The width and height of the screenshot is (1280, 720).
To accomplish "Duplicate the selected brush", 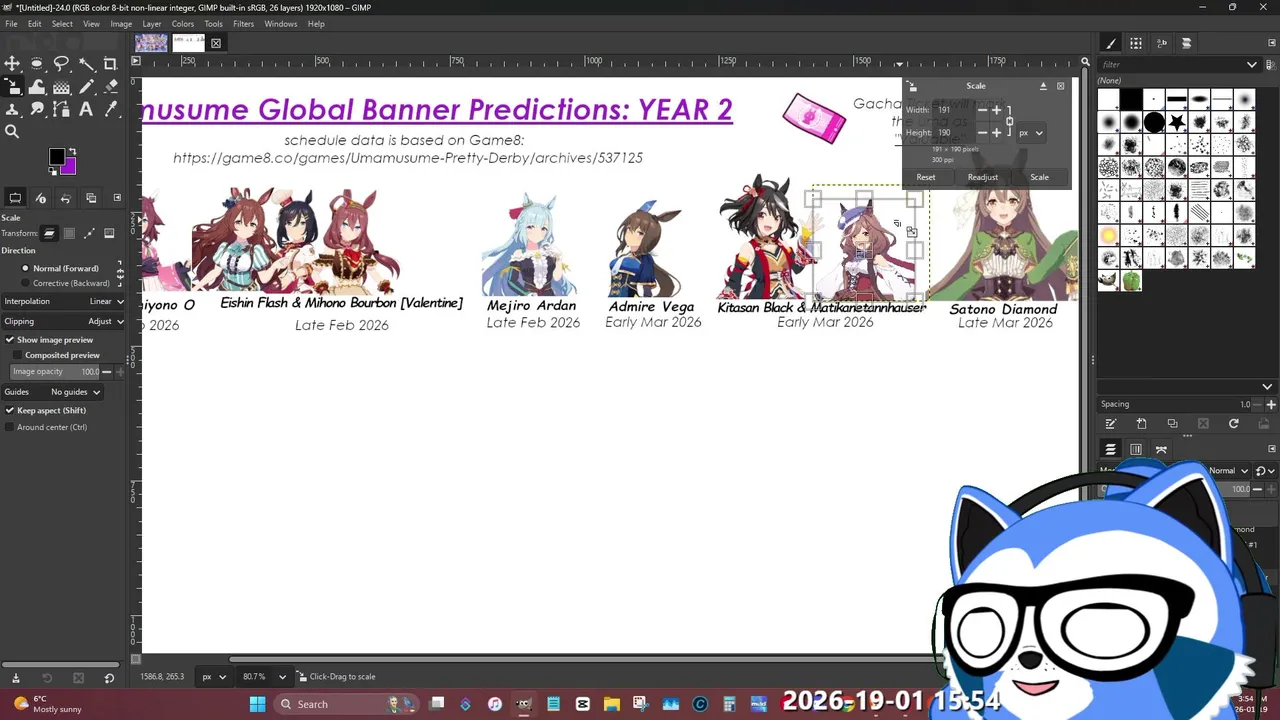I will (1172, 423).
